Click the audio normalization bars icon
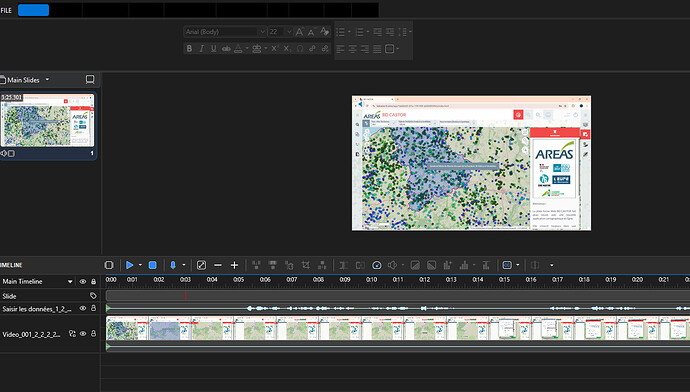Screen dimensions: 690x392 coord(448,265)
